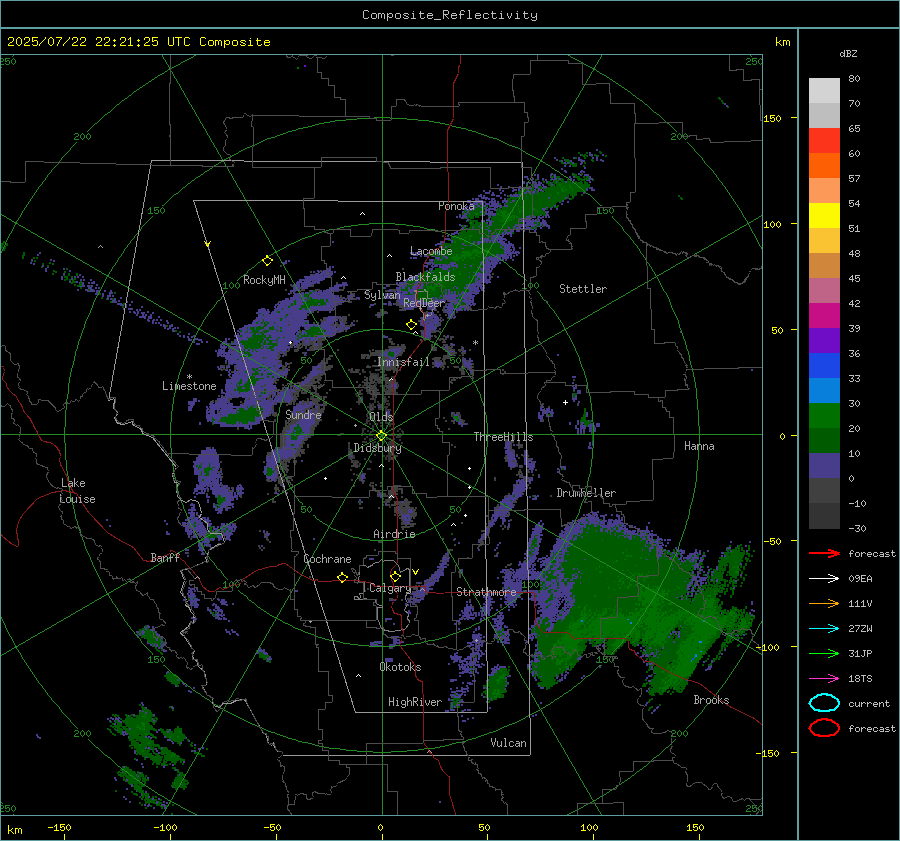
Task: Select the green 30 dBZ color swatch
Action: tap(824, 415)
